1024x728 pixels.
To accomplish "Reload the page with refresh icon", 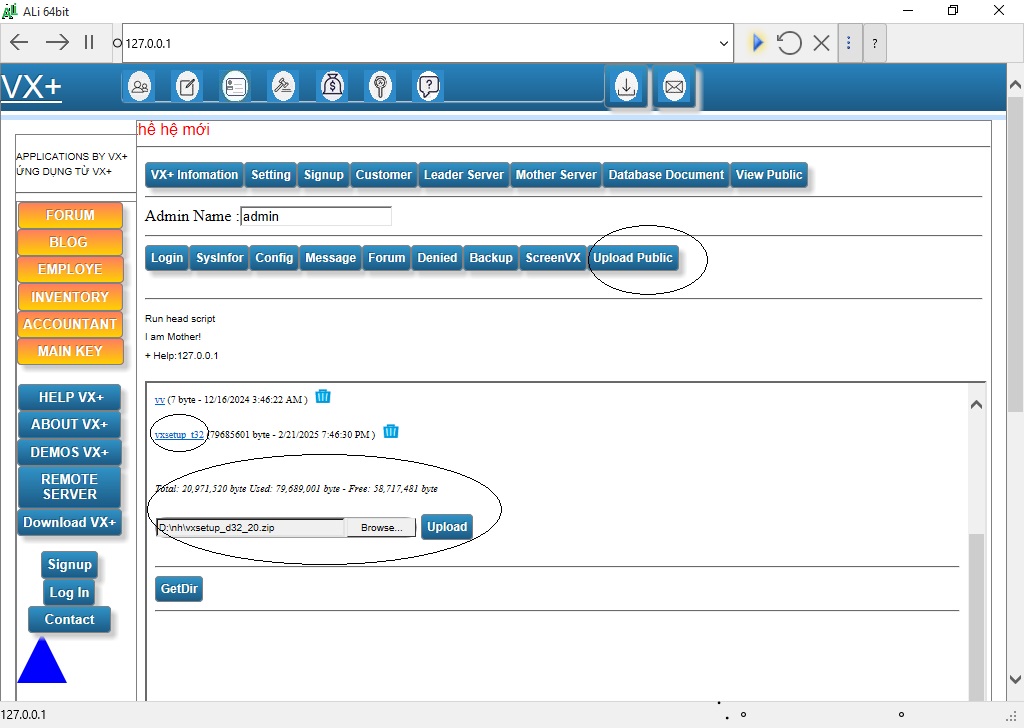I will pos(789,43).
